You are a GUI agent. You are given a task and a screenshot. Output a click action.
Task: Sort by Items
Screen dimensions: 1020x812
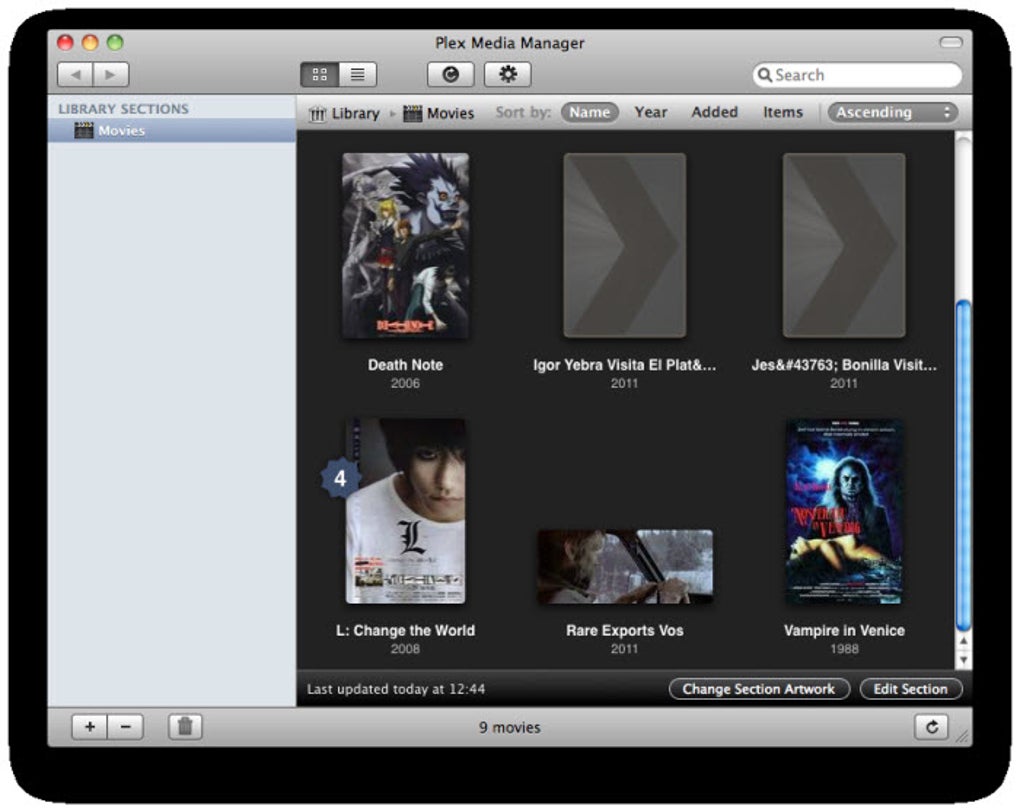[x=783, y=113]
